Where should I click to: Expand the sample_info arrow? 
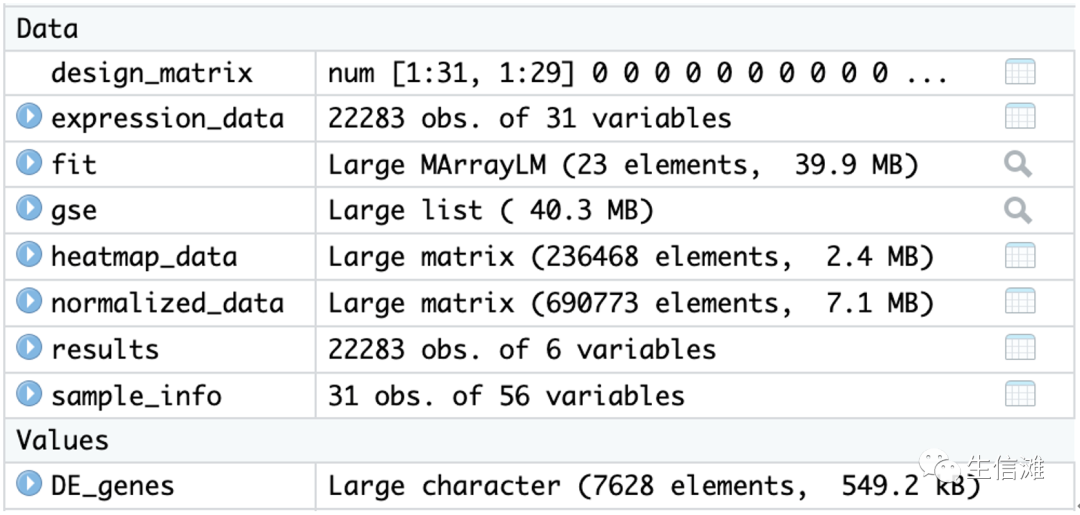tap(29, 395)
